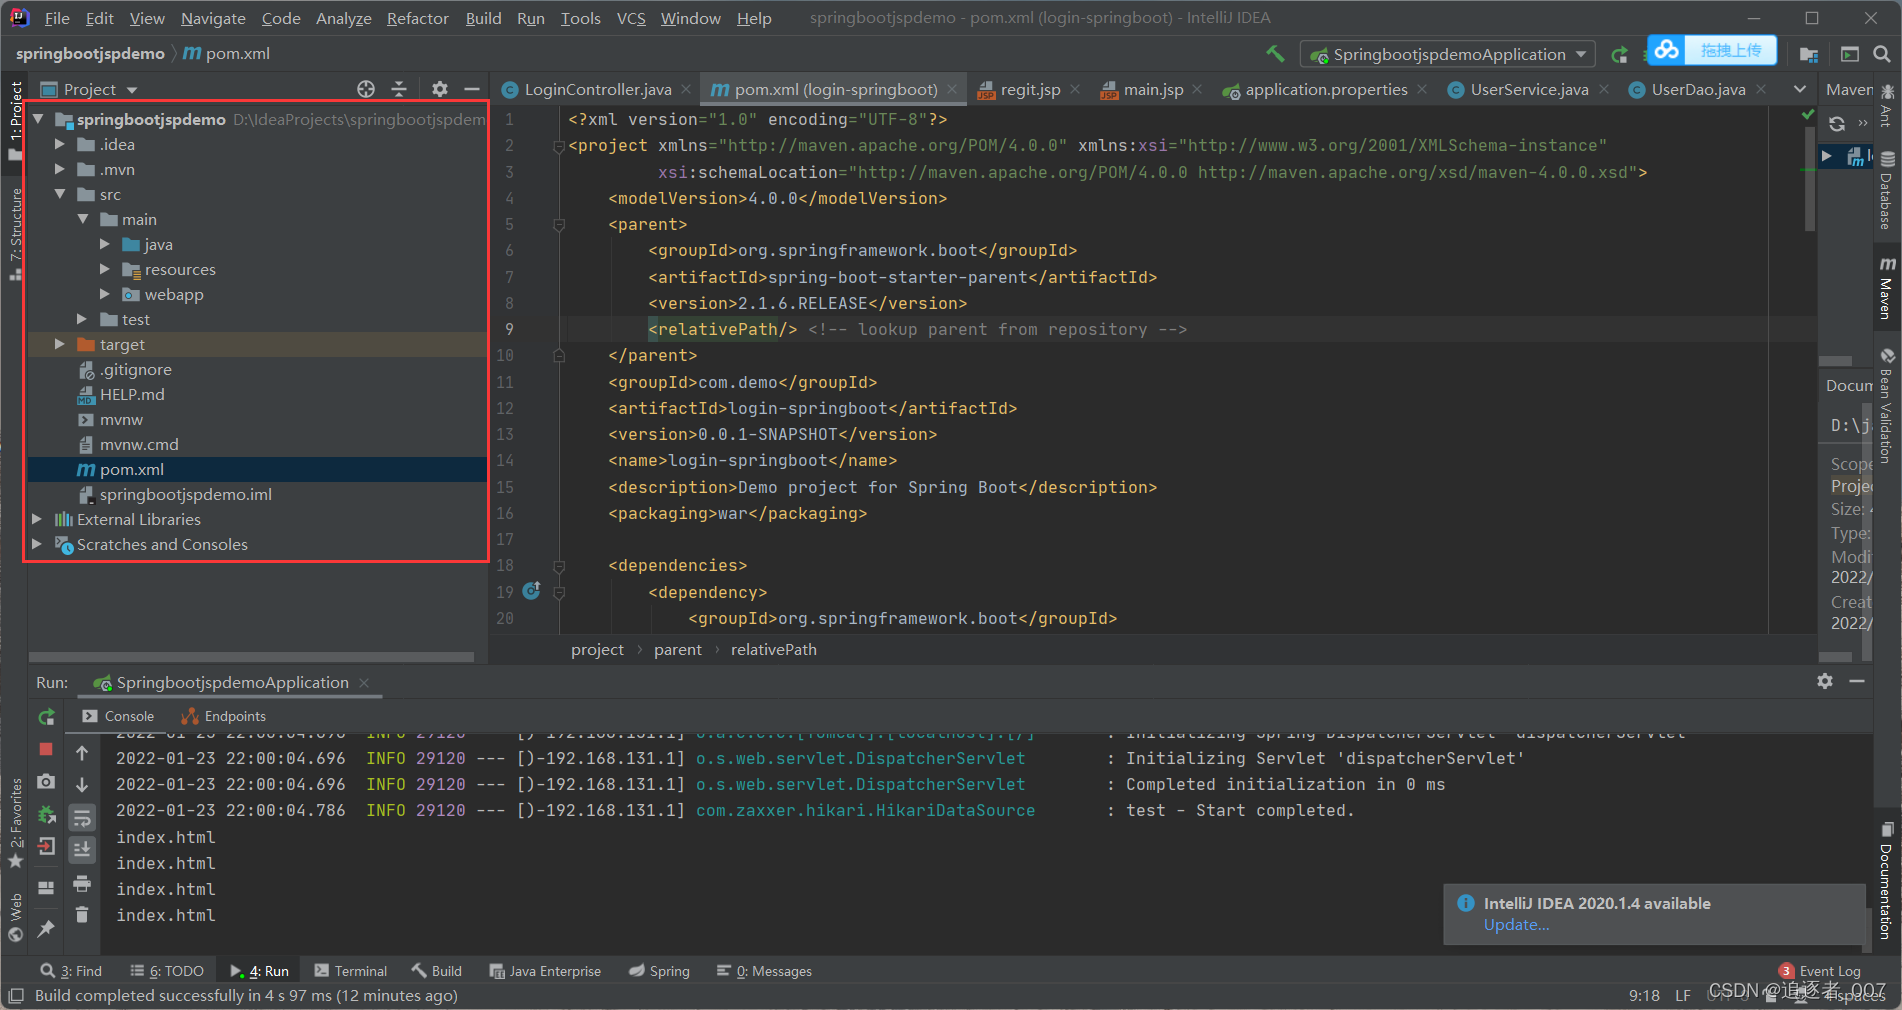
Task: Open the SpringbootjspdemoApplication run configuration dropdown
Action: 1580,53
